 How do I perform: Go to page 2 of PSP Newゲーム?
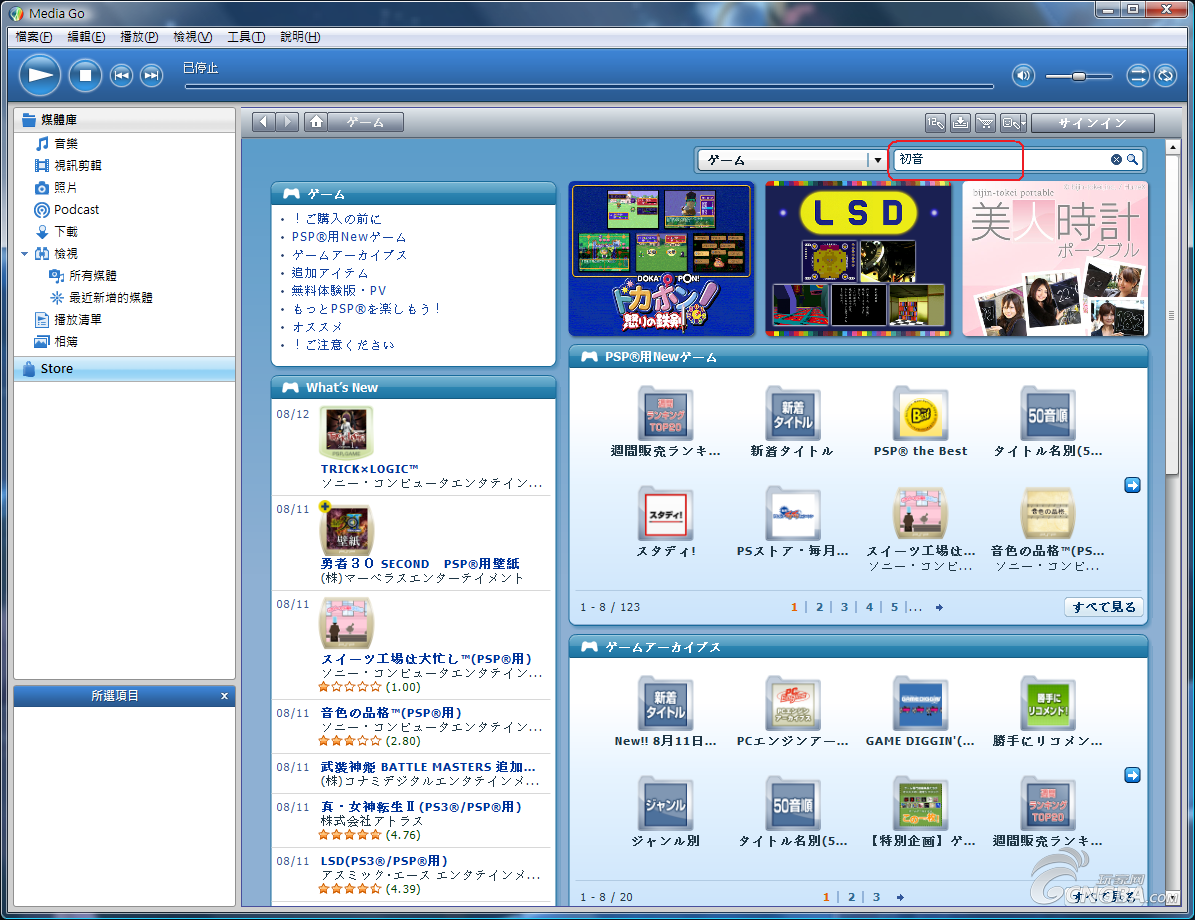[819, 607]
